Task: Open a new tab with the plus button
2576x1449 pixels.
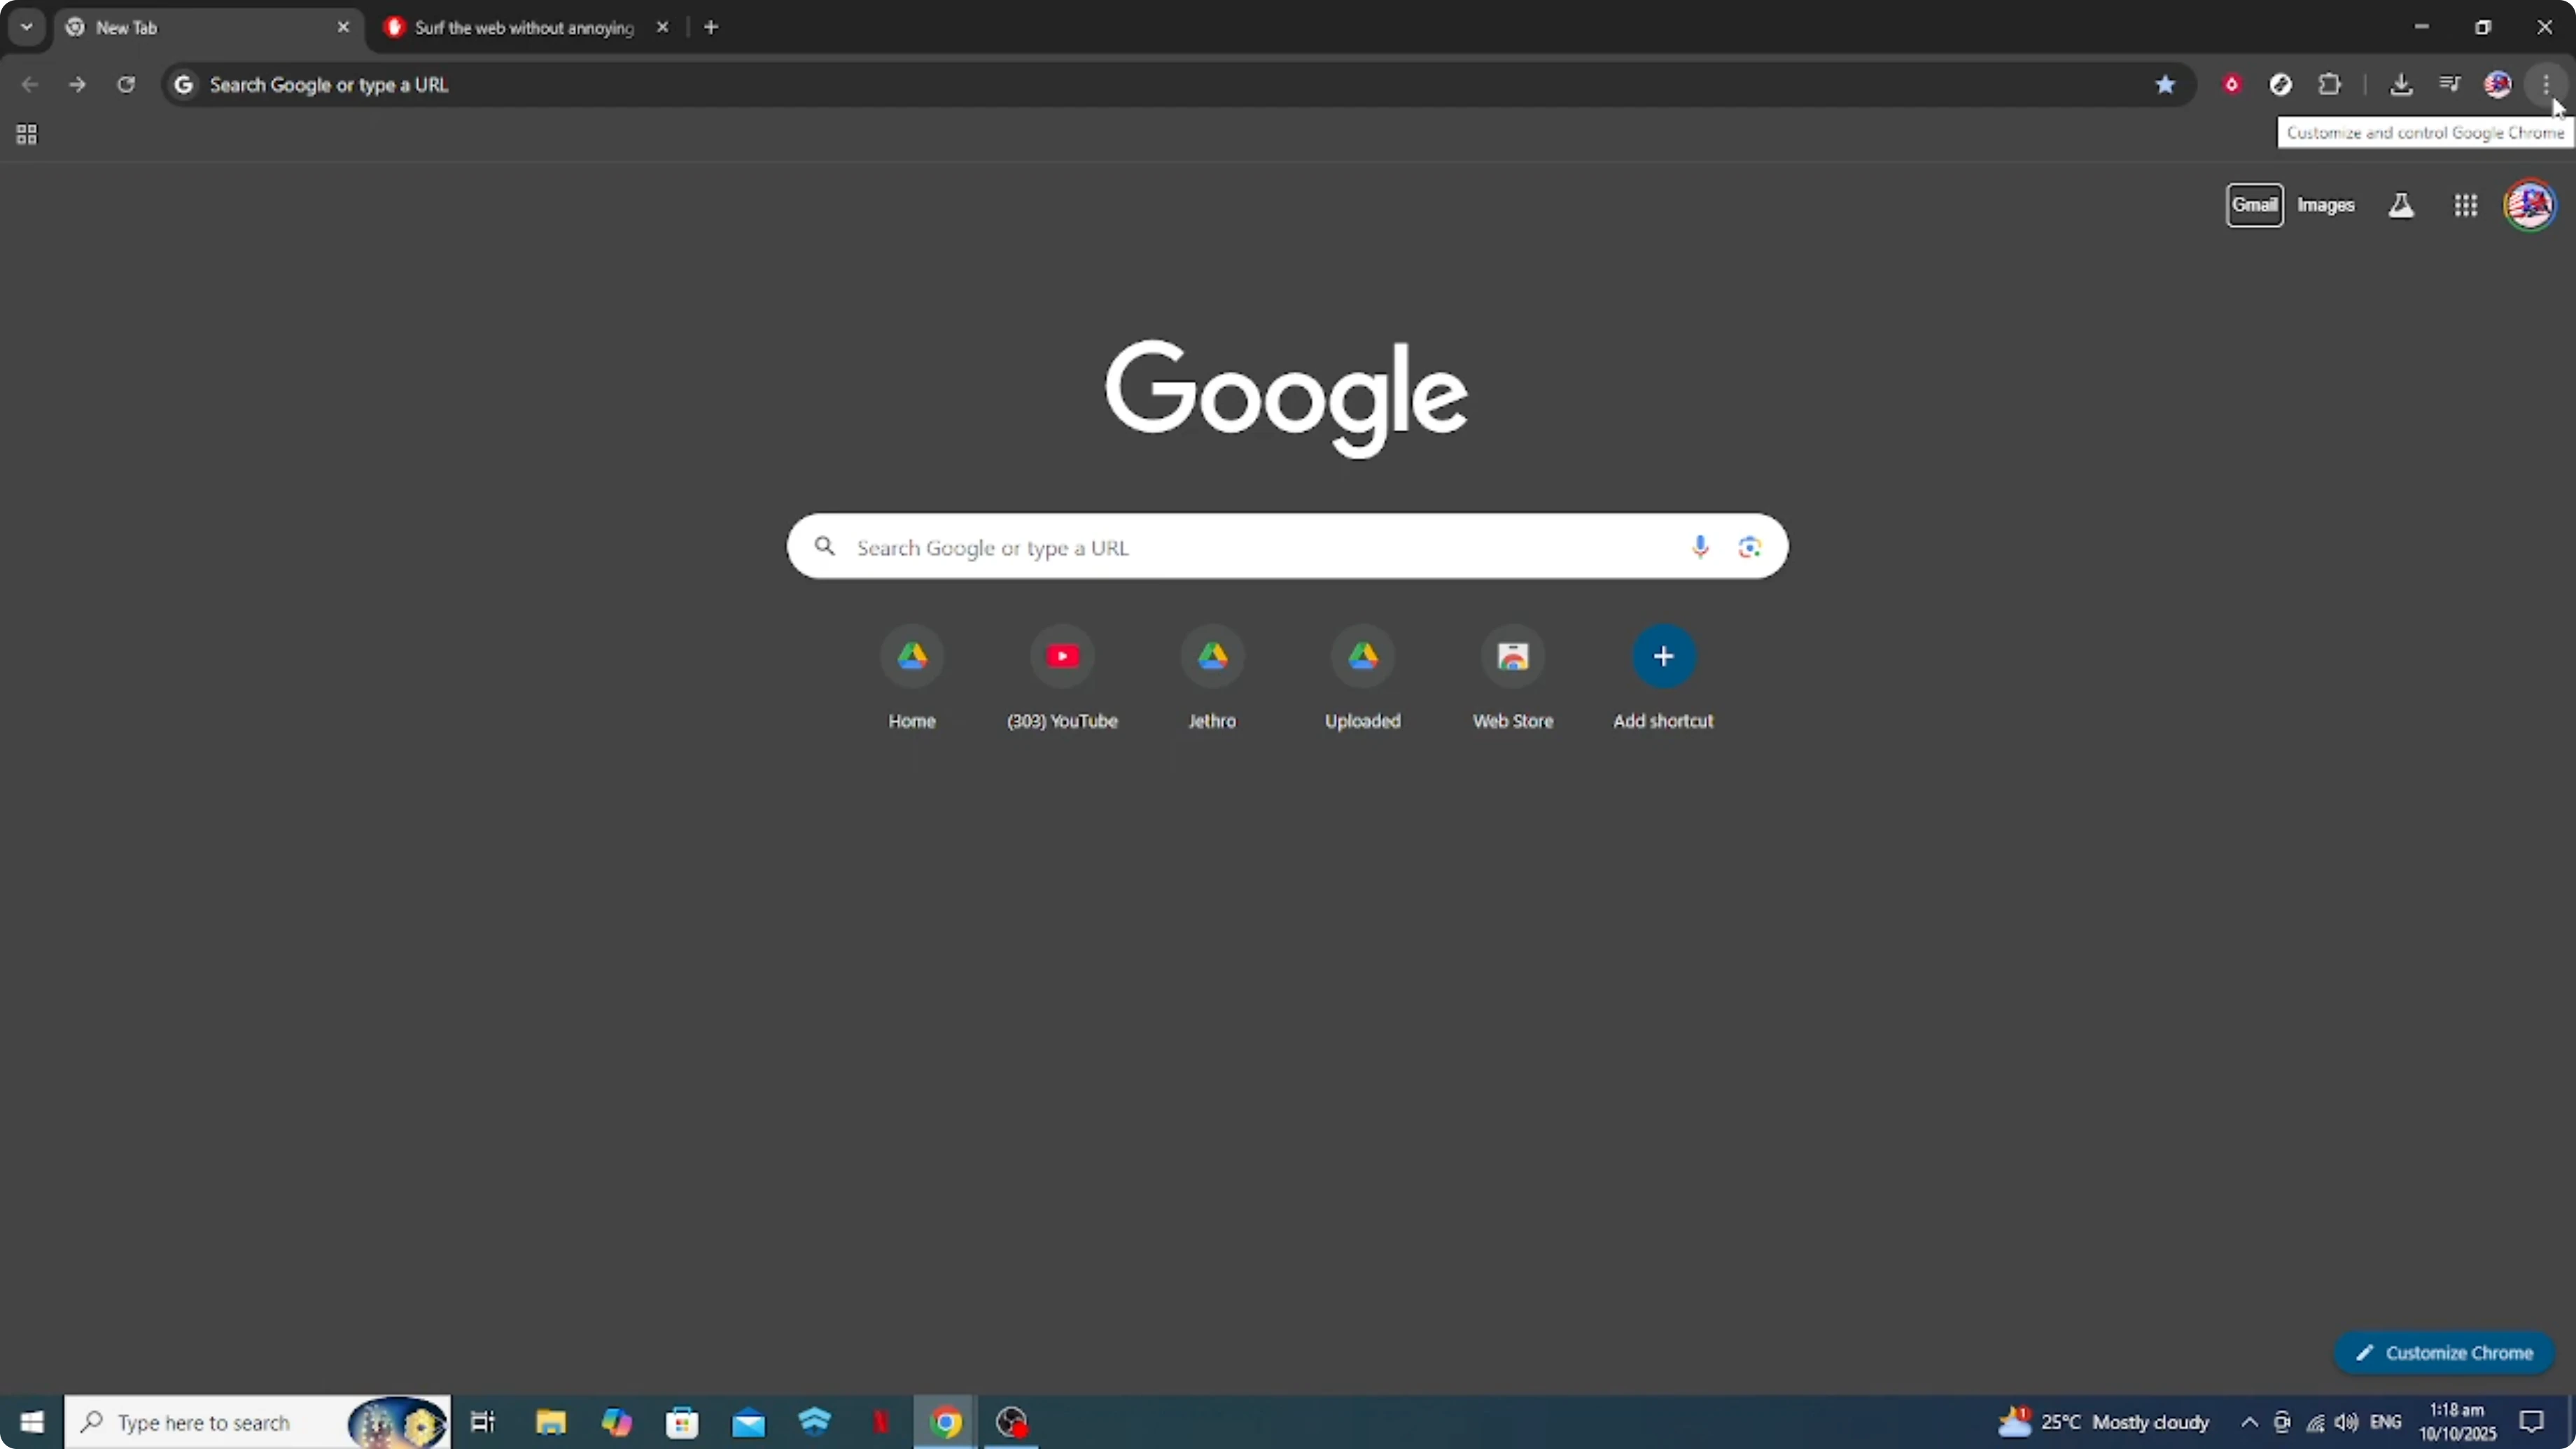Action: pos(711,27)
